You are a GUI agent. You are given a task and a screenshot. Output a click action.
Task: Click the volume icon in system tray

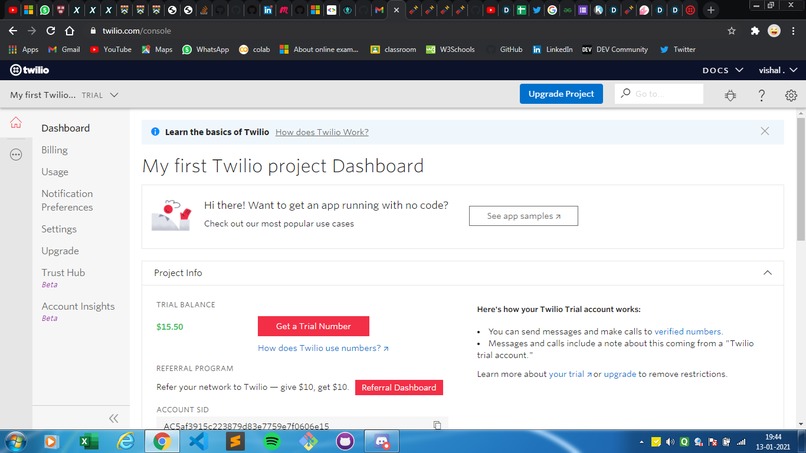point(670,442)
